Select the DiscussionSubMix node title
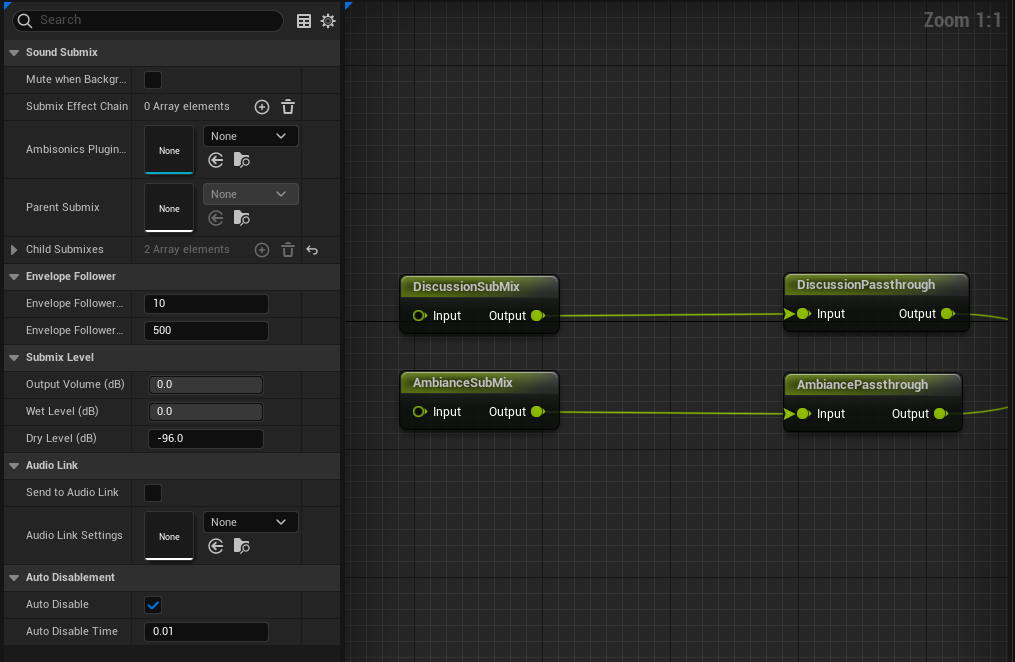Image resolution: width=1015 pixels, height=662 pixels. click(x=467, y=287)
